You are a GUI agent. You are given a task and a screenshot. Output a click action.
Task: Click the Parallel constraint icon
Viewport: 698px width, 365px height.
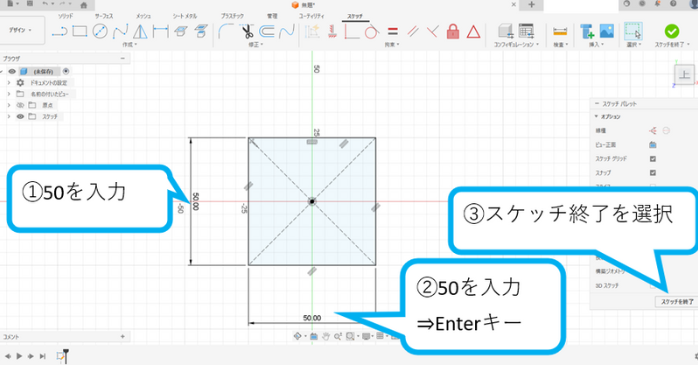pyautogui.click(x=413, y=32)
